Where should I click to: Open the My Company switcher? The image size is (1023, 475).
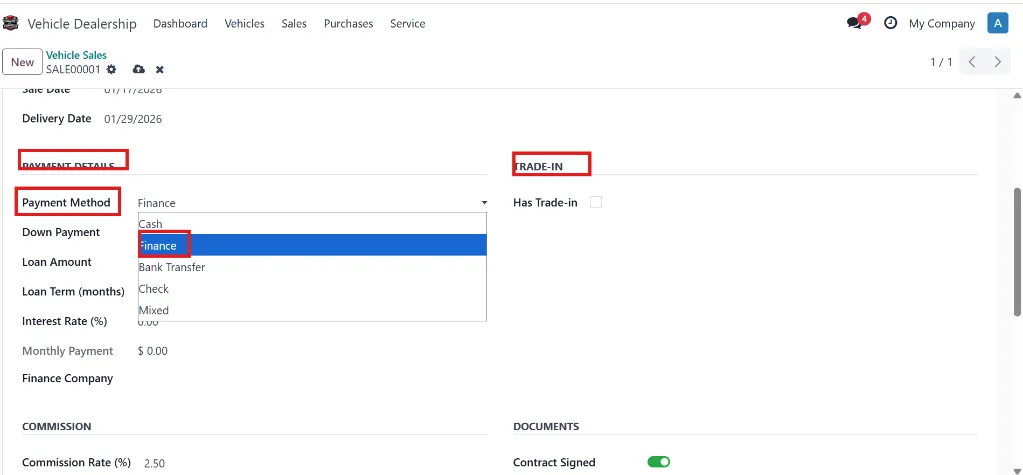[941, 23]
